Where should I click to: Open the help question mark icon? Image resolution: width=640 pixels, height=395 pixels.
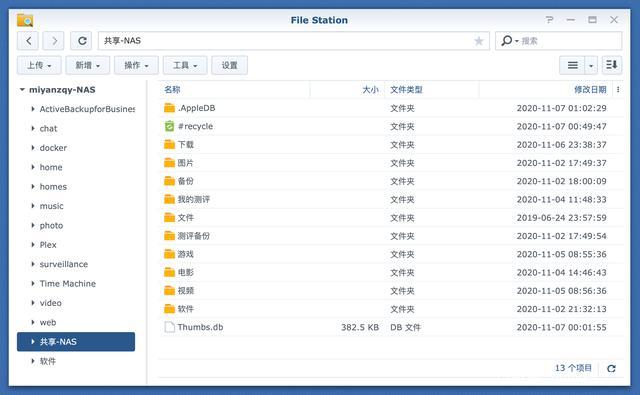[x=549, y=20]
